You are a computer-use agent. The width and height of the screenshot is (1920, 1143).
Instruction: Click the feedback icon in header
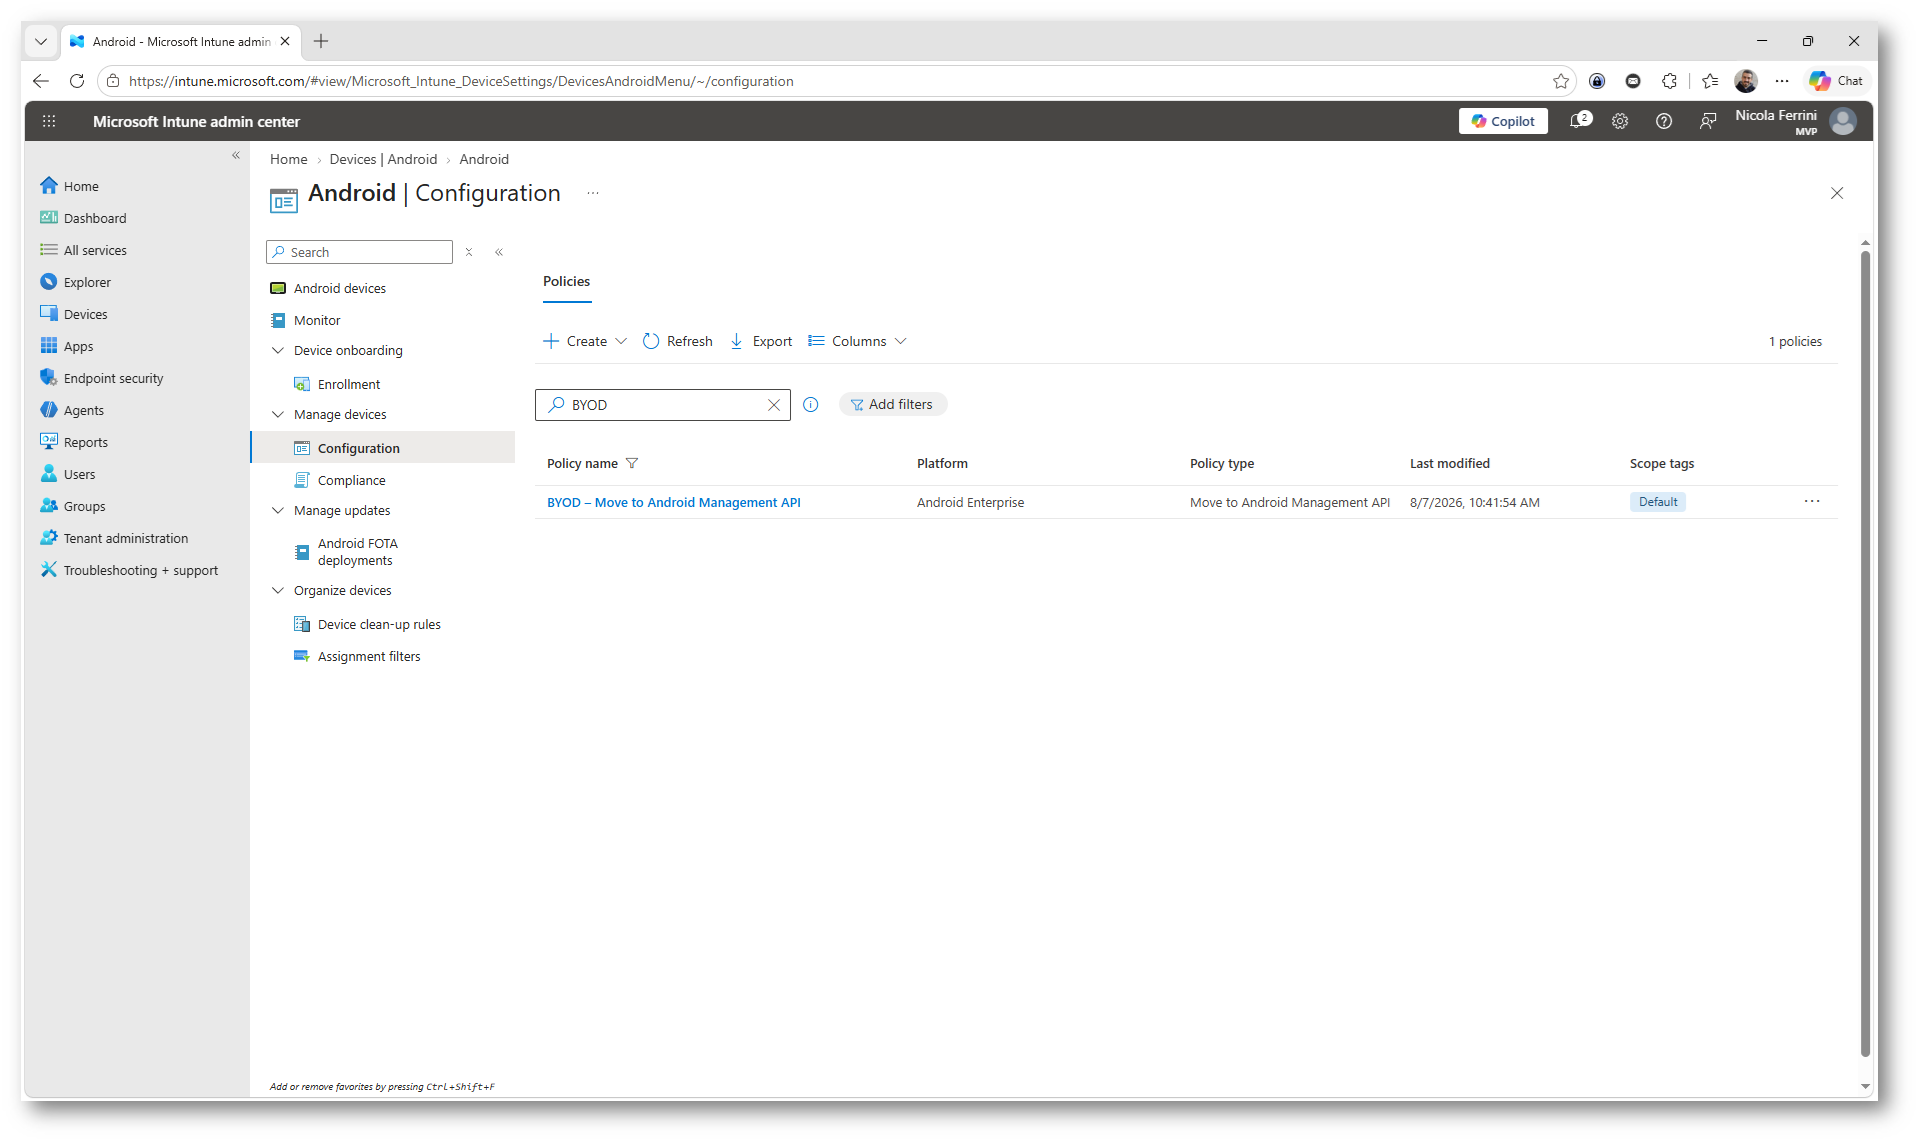pyautogui.click(x=1708, y=121)
